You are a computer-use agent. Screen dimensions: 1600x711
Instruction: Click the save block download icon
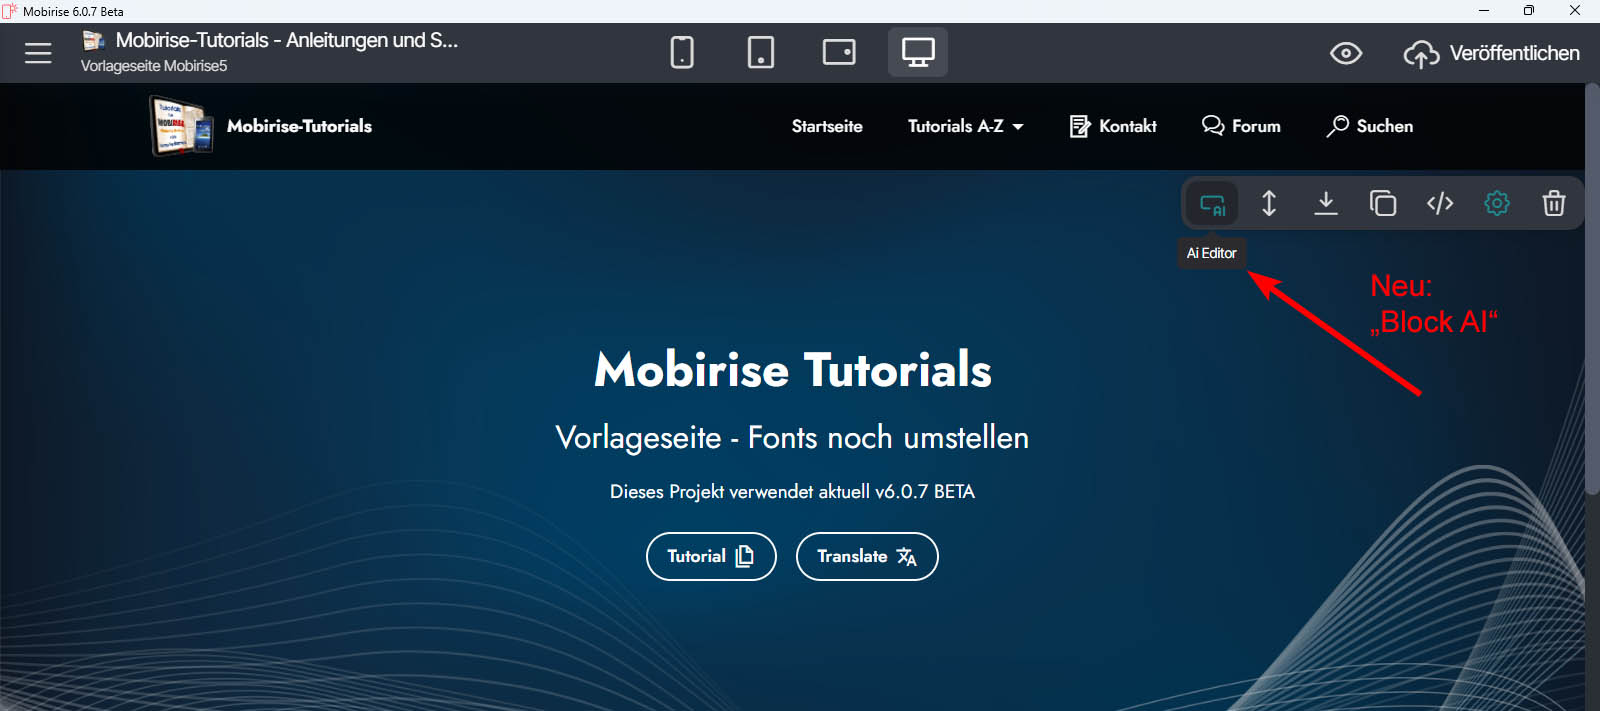(1326, 204)
